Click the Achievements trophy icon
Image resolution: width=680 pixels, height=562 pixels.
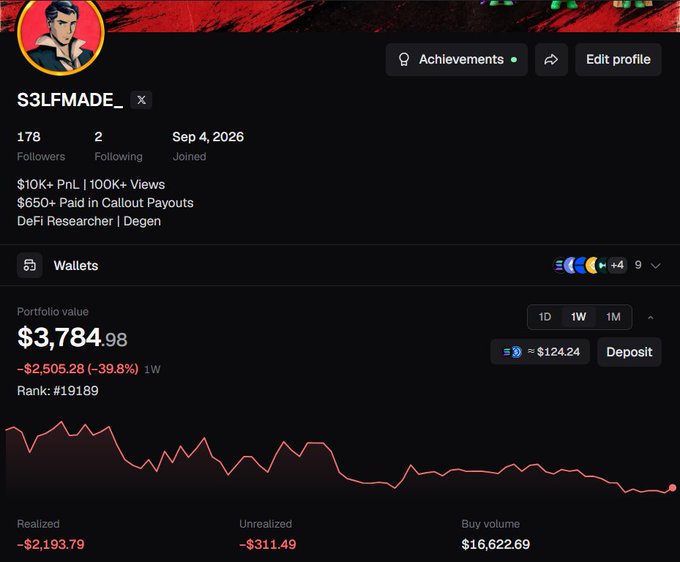click(x=404, y=59)
